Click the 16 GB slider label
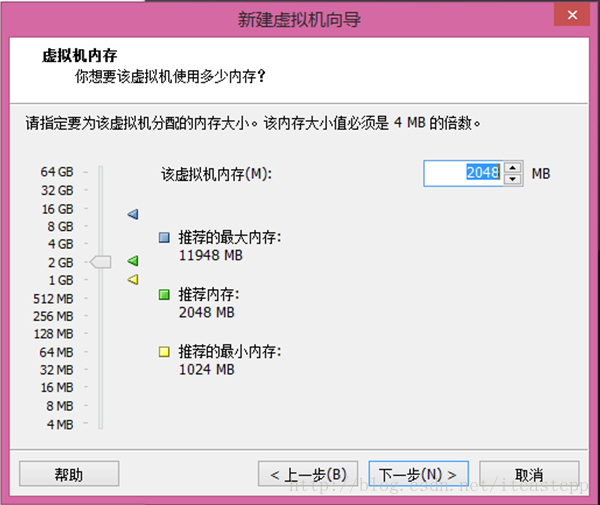The width and height of the screenshot is (600, 505). (x=57, y=209)
